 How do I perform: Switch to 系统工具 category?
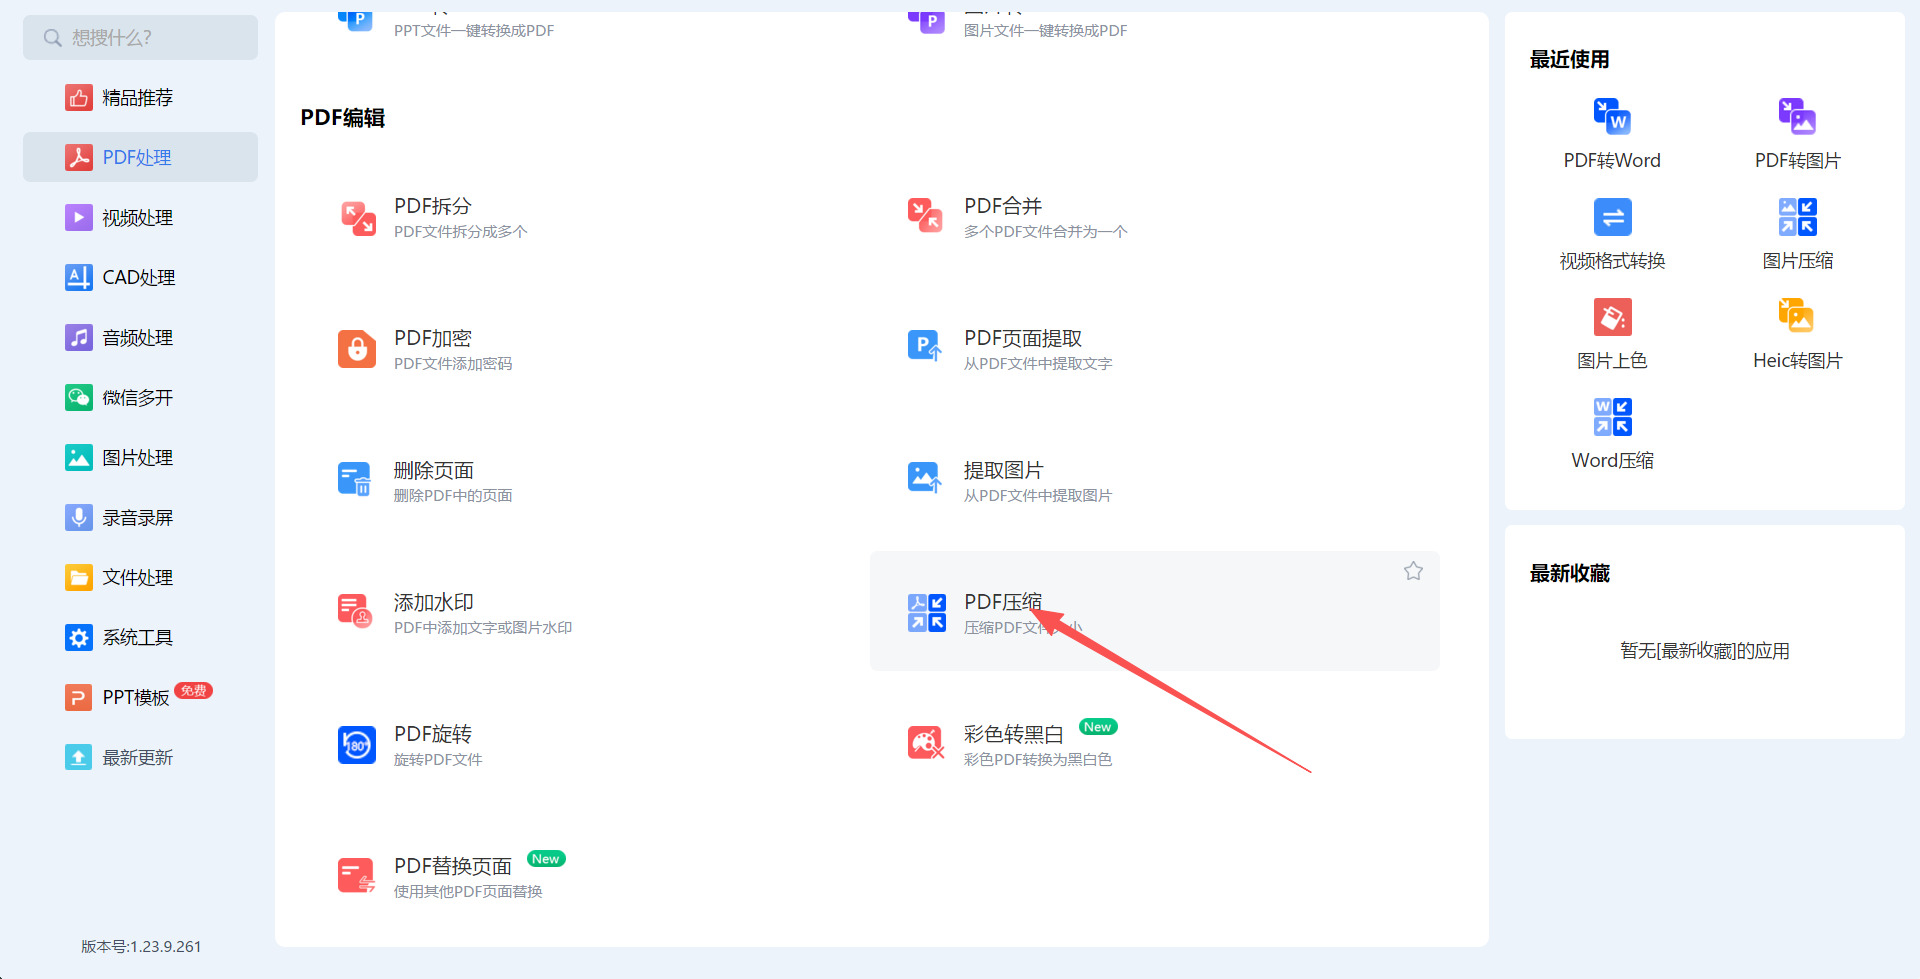140,638
